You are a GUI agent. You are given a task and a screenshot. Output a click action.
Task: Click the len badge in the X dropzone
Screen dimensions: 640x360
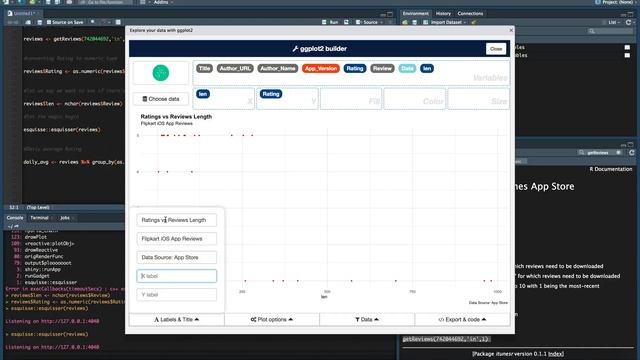(203, 94)
